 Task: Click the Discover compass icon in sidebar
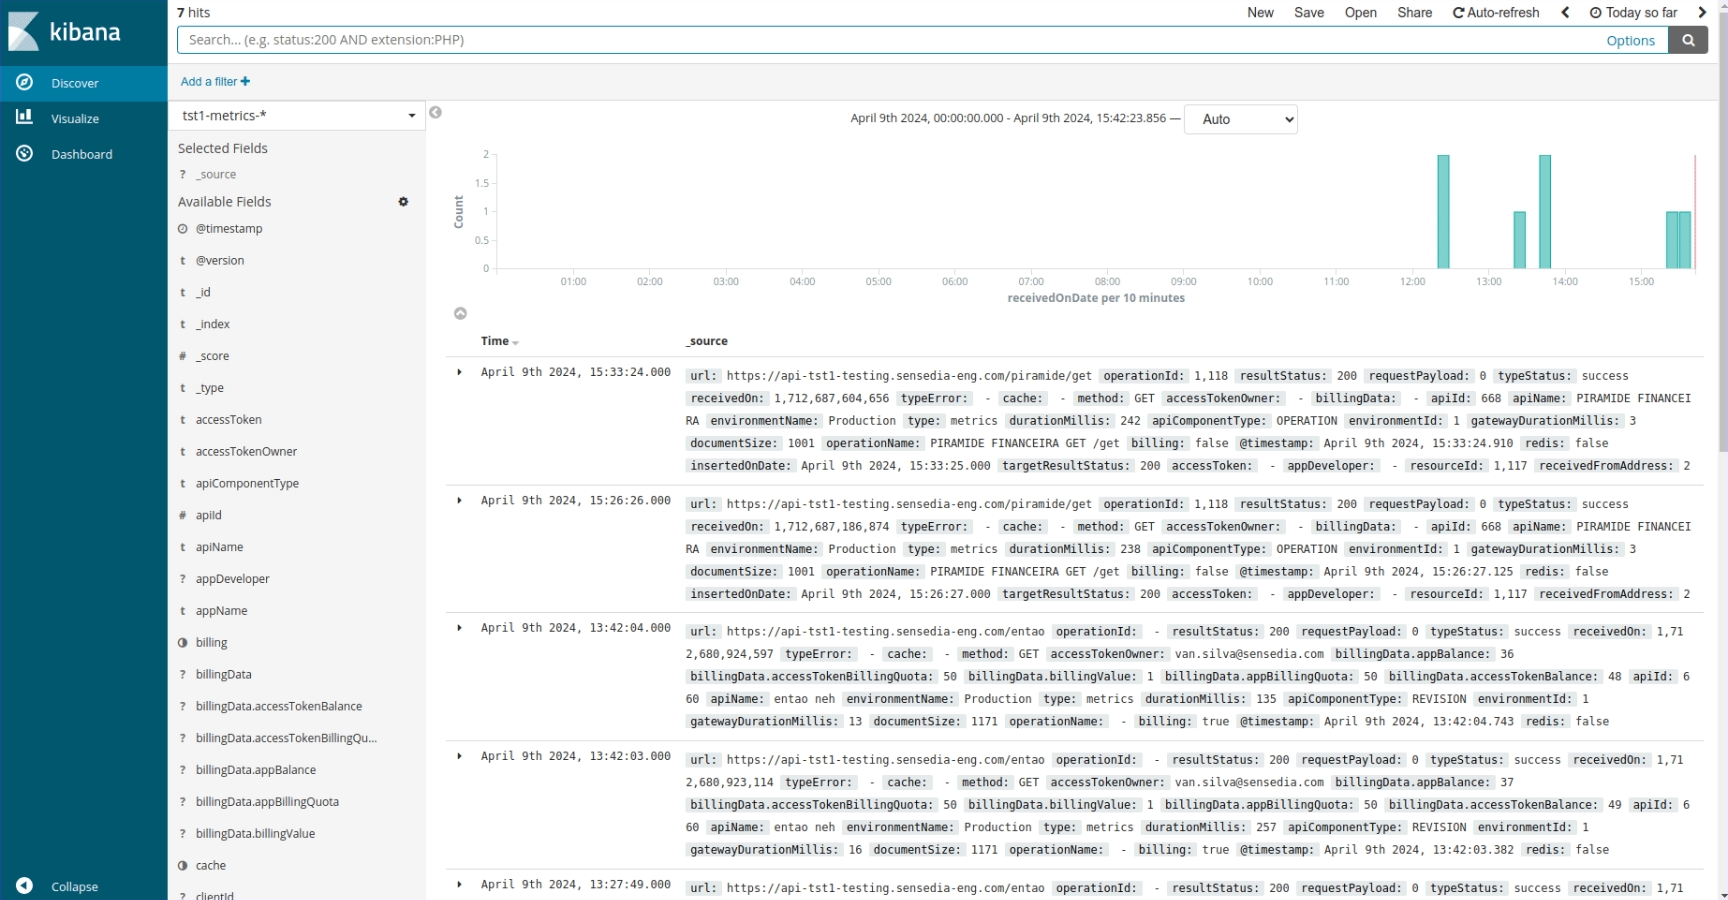point(25,83)
